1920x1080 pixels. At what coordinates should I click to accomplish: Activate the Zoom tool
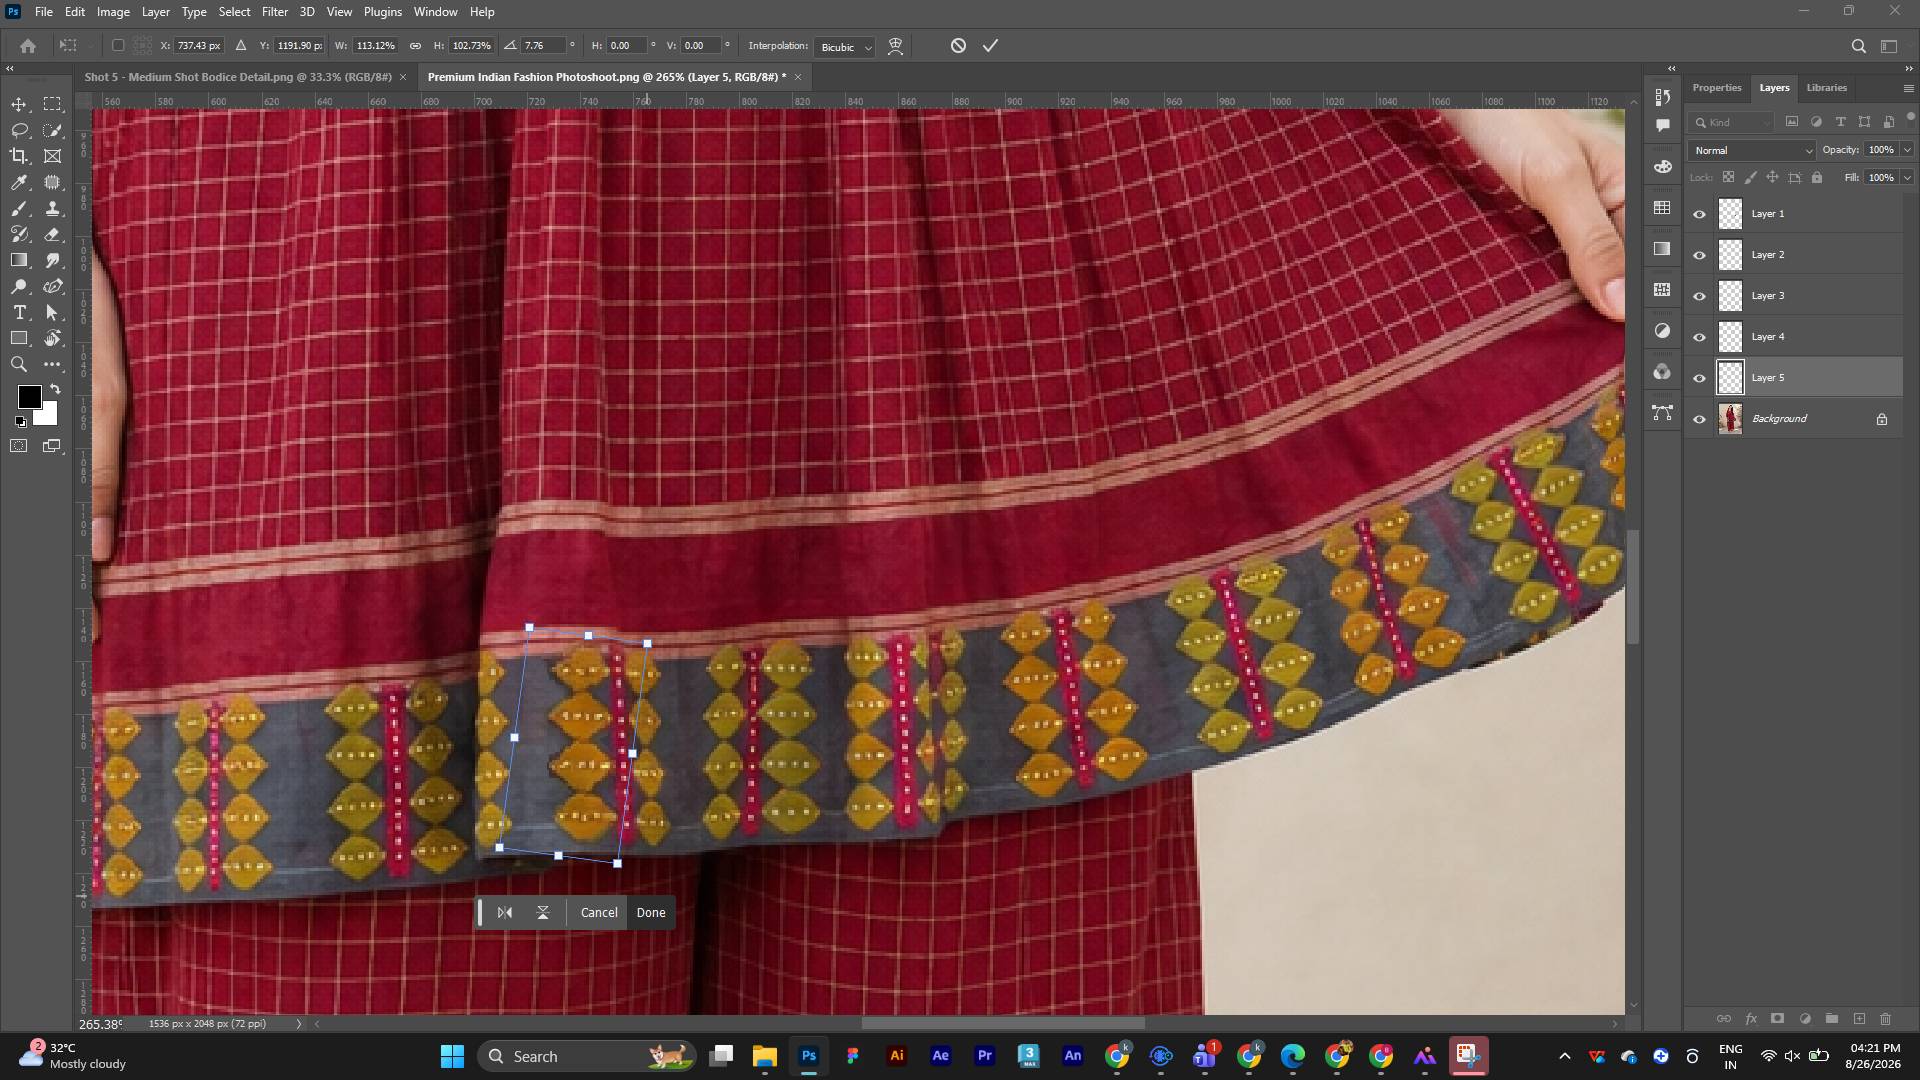[19, 365]
